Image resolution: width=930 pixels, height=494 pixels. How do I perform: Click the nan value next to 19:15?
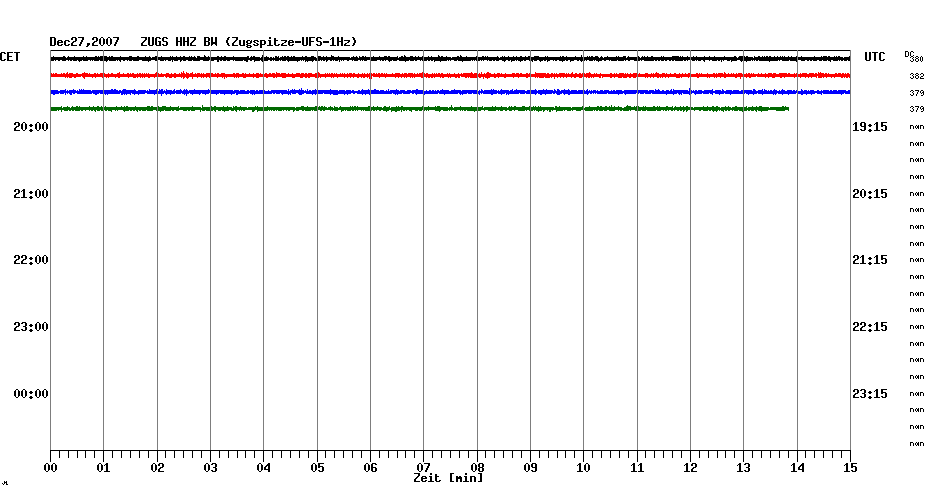pos(916,127)
